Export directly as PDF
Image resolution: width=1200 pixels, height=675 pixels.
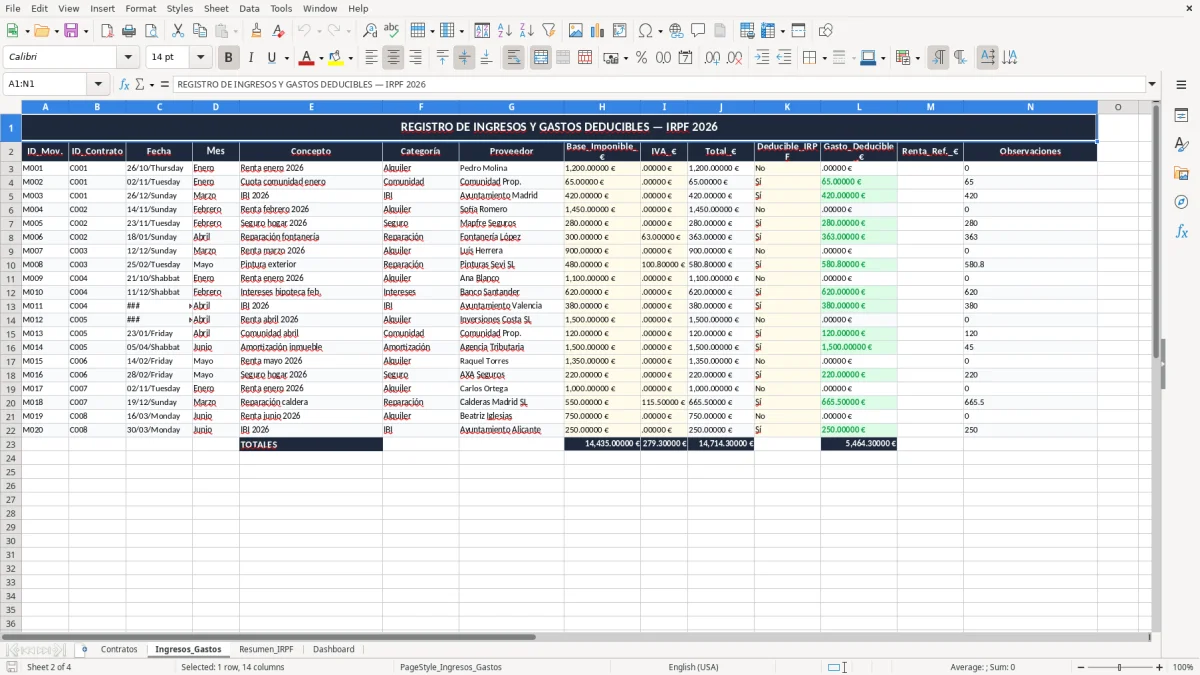coord(107,31)
